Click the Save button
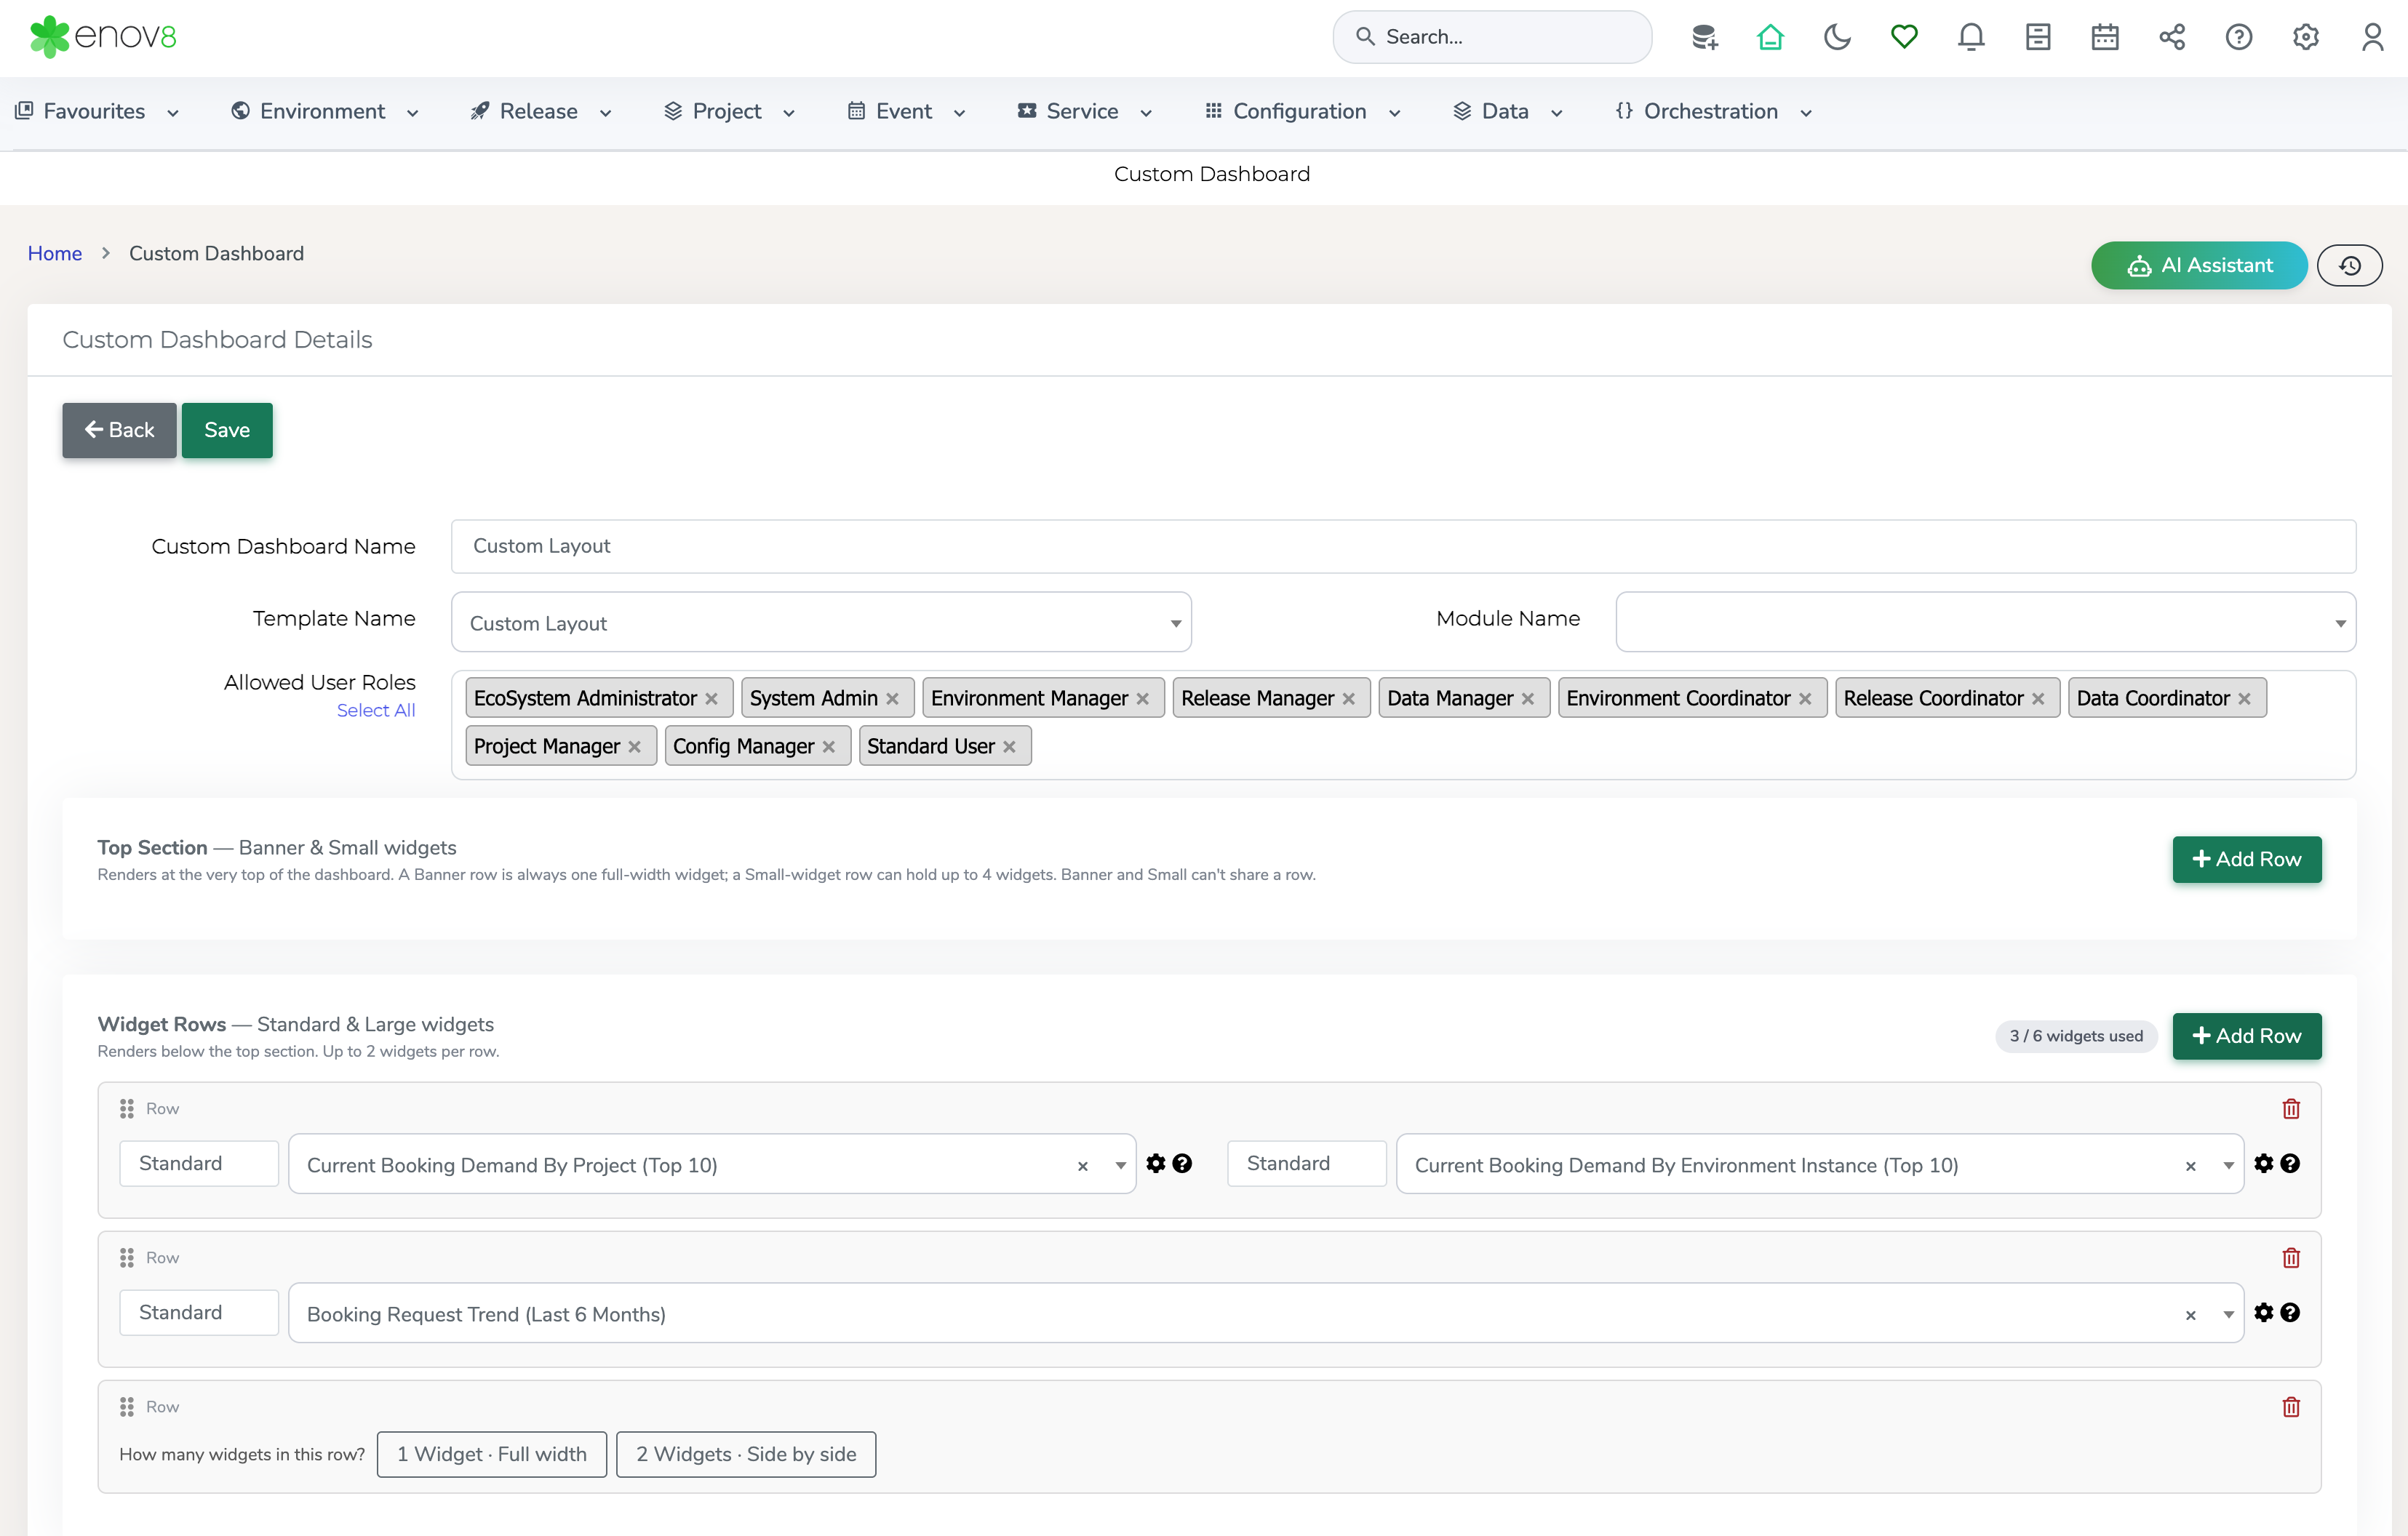 (227, 430)
